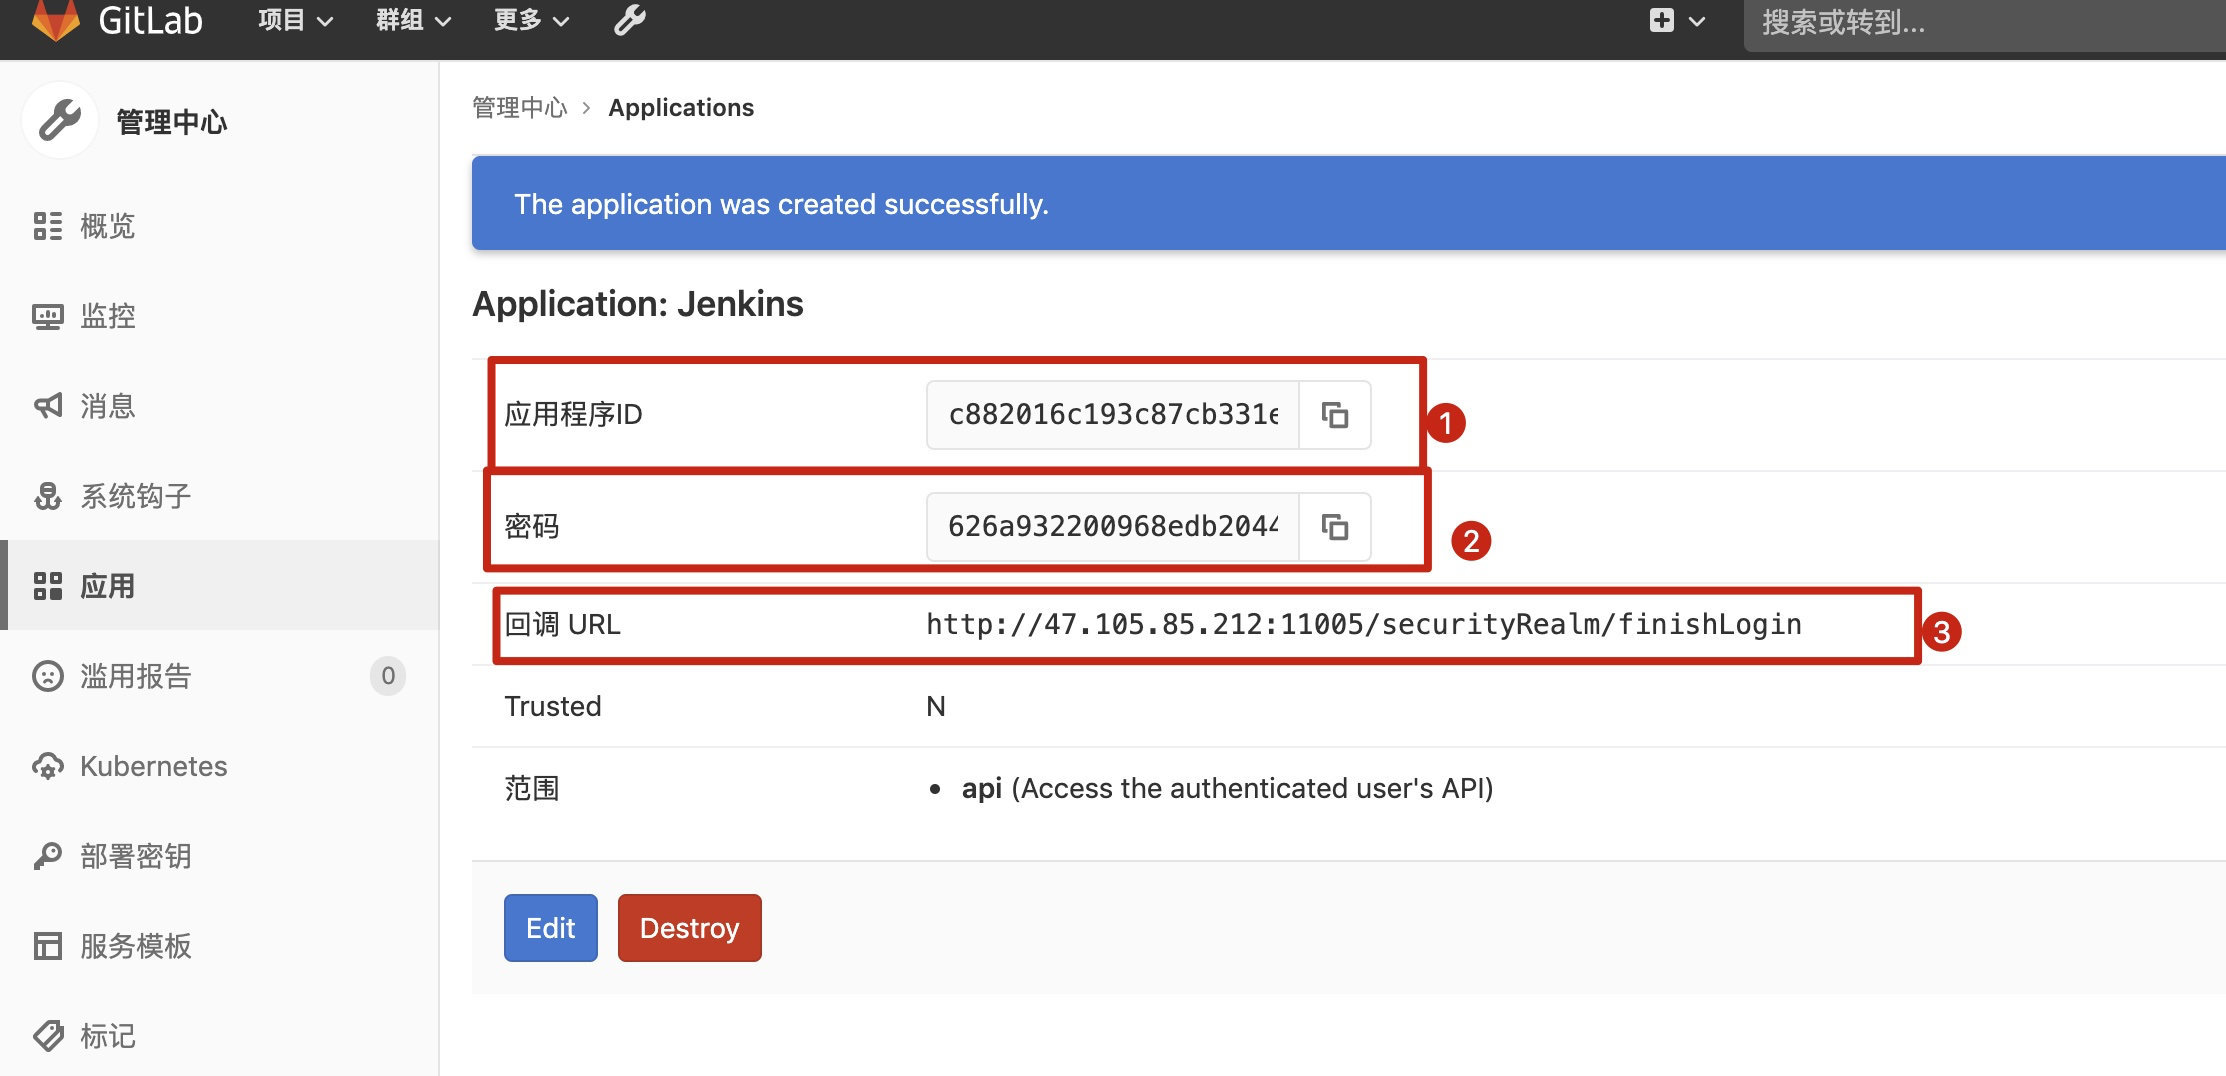Click the GitLab fox logo
This screenshot has height=1076, width=2226.
(55, 19)
